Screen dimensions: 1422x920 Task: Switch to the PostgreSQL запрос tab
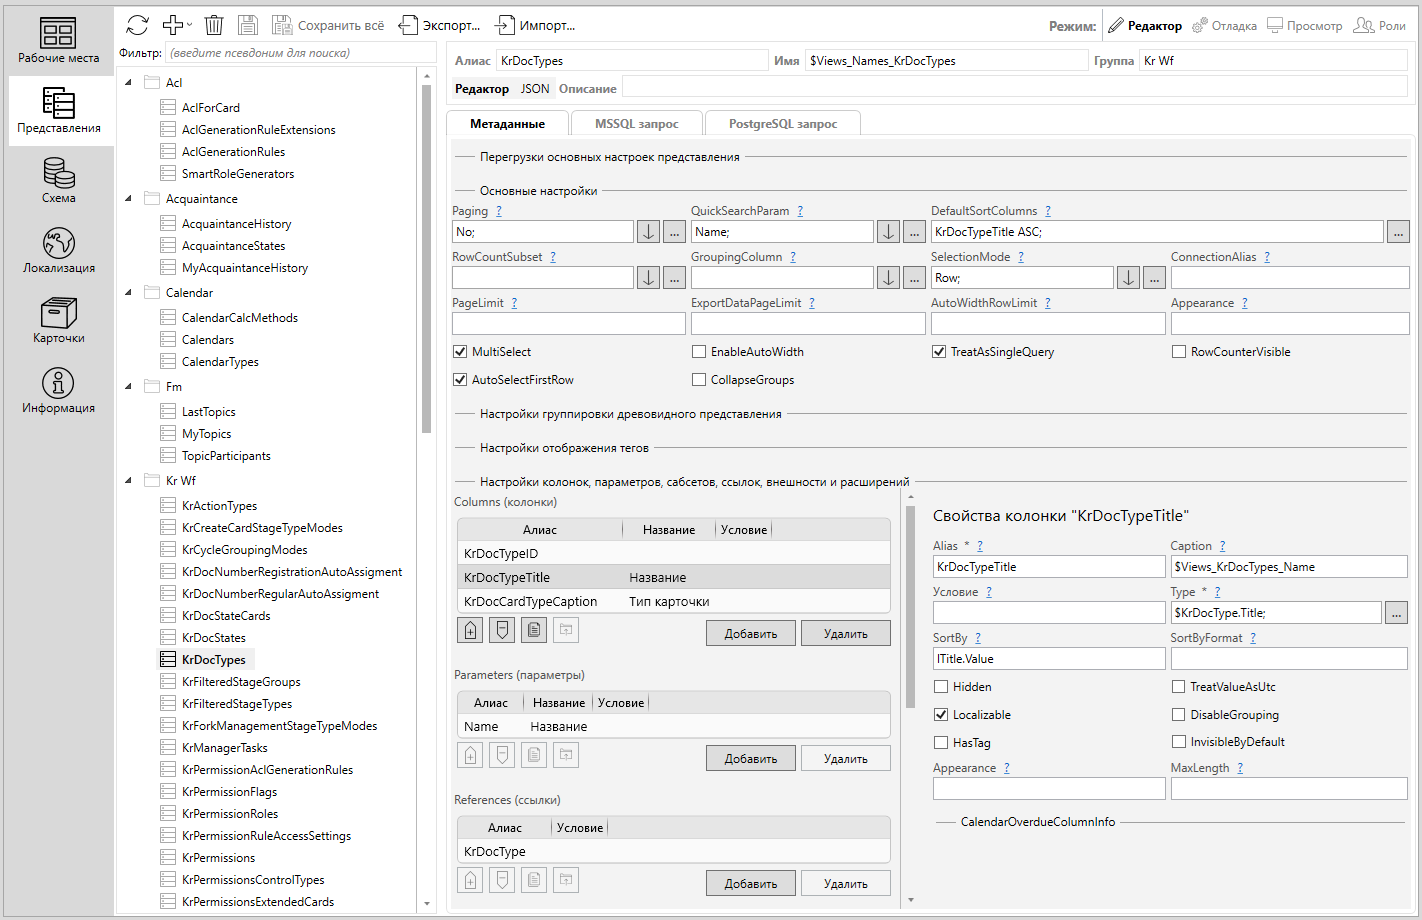pyautogui.click(x=782, y=124)
